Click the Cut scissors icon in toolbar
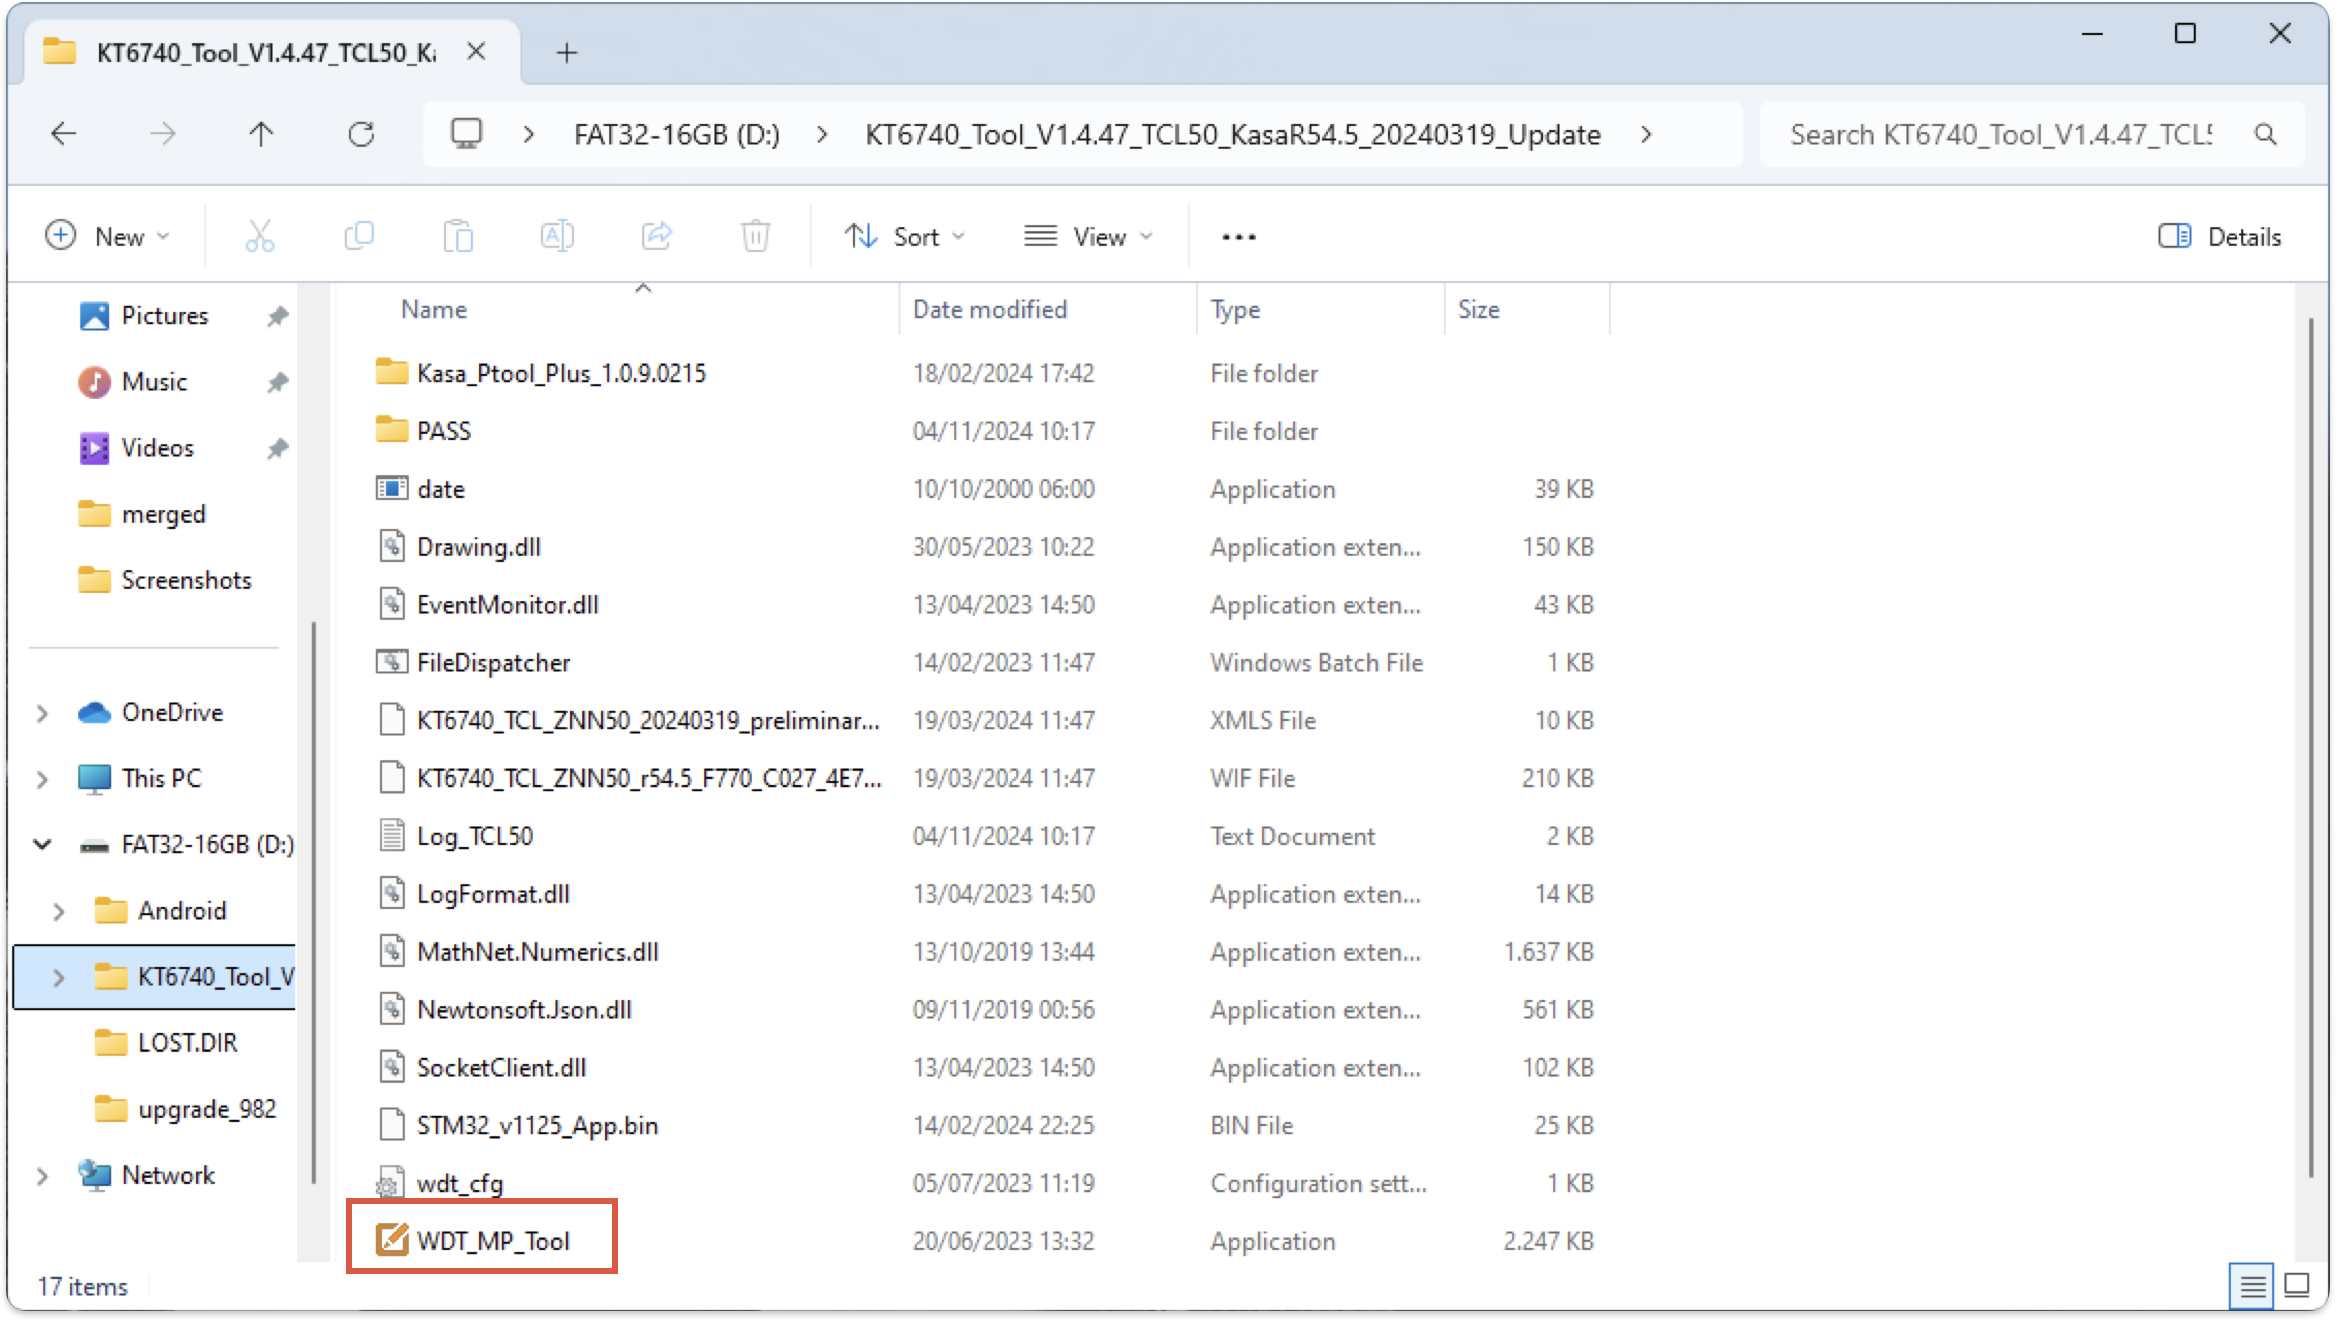Image resolution: width=2336 pixels, height=1322 pixels. 259,237
